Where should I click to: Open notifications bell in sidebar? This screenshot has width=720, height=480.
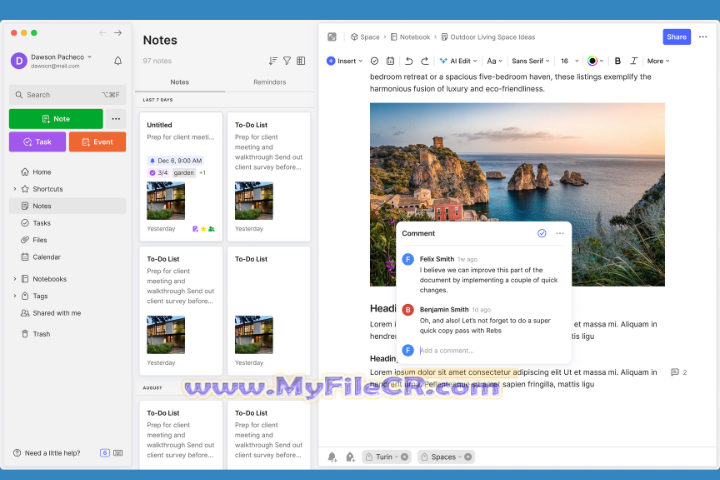click(118, 61)
